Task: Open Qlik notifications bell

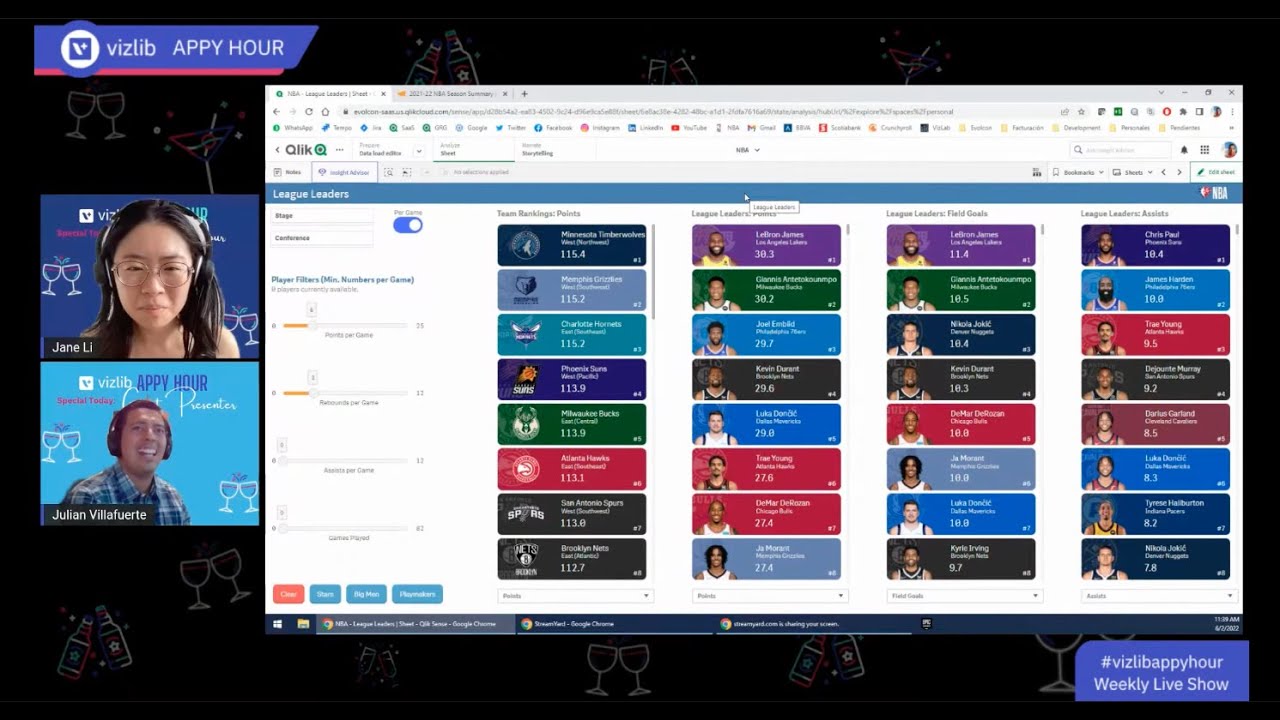Action: pos(1185,150)
